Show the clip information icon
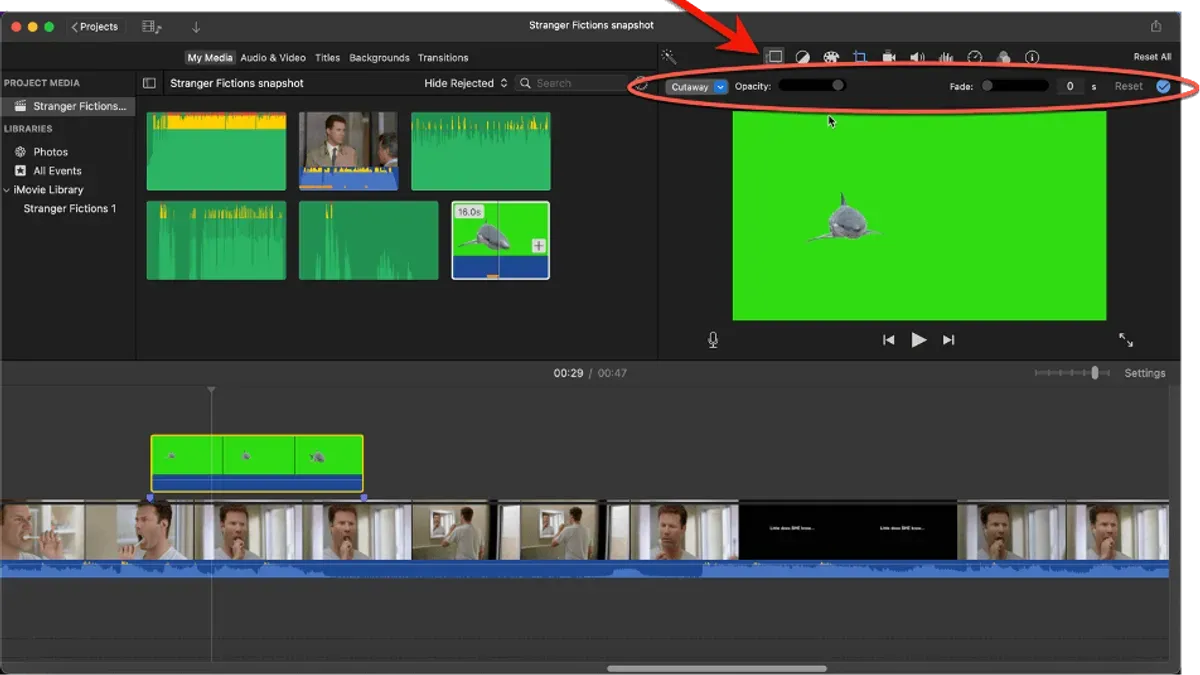The height and width of the screenshot is (675, 1200). coord(1032,58)
